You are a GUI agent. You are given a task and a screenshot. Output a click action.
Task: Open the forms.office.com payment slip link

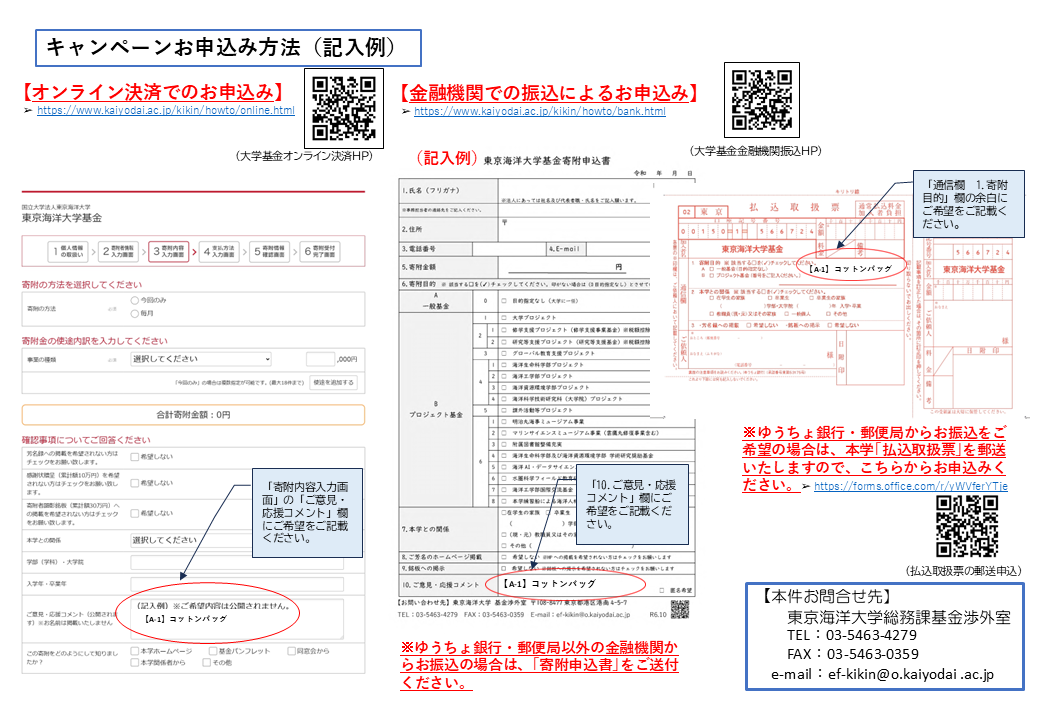point(911,486)
